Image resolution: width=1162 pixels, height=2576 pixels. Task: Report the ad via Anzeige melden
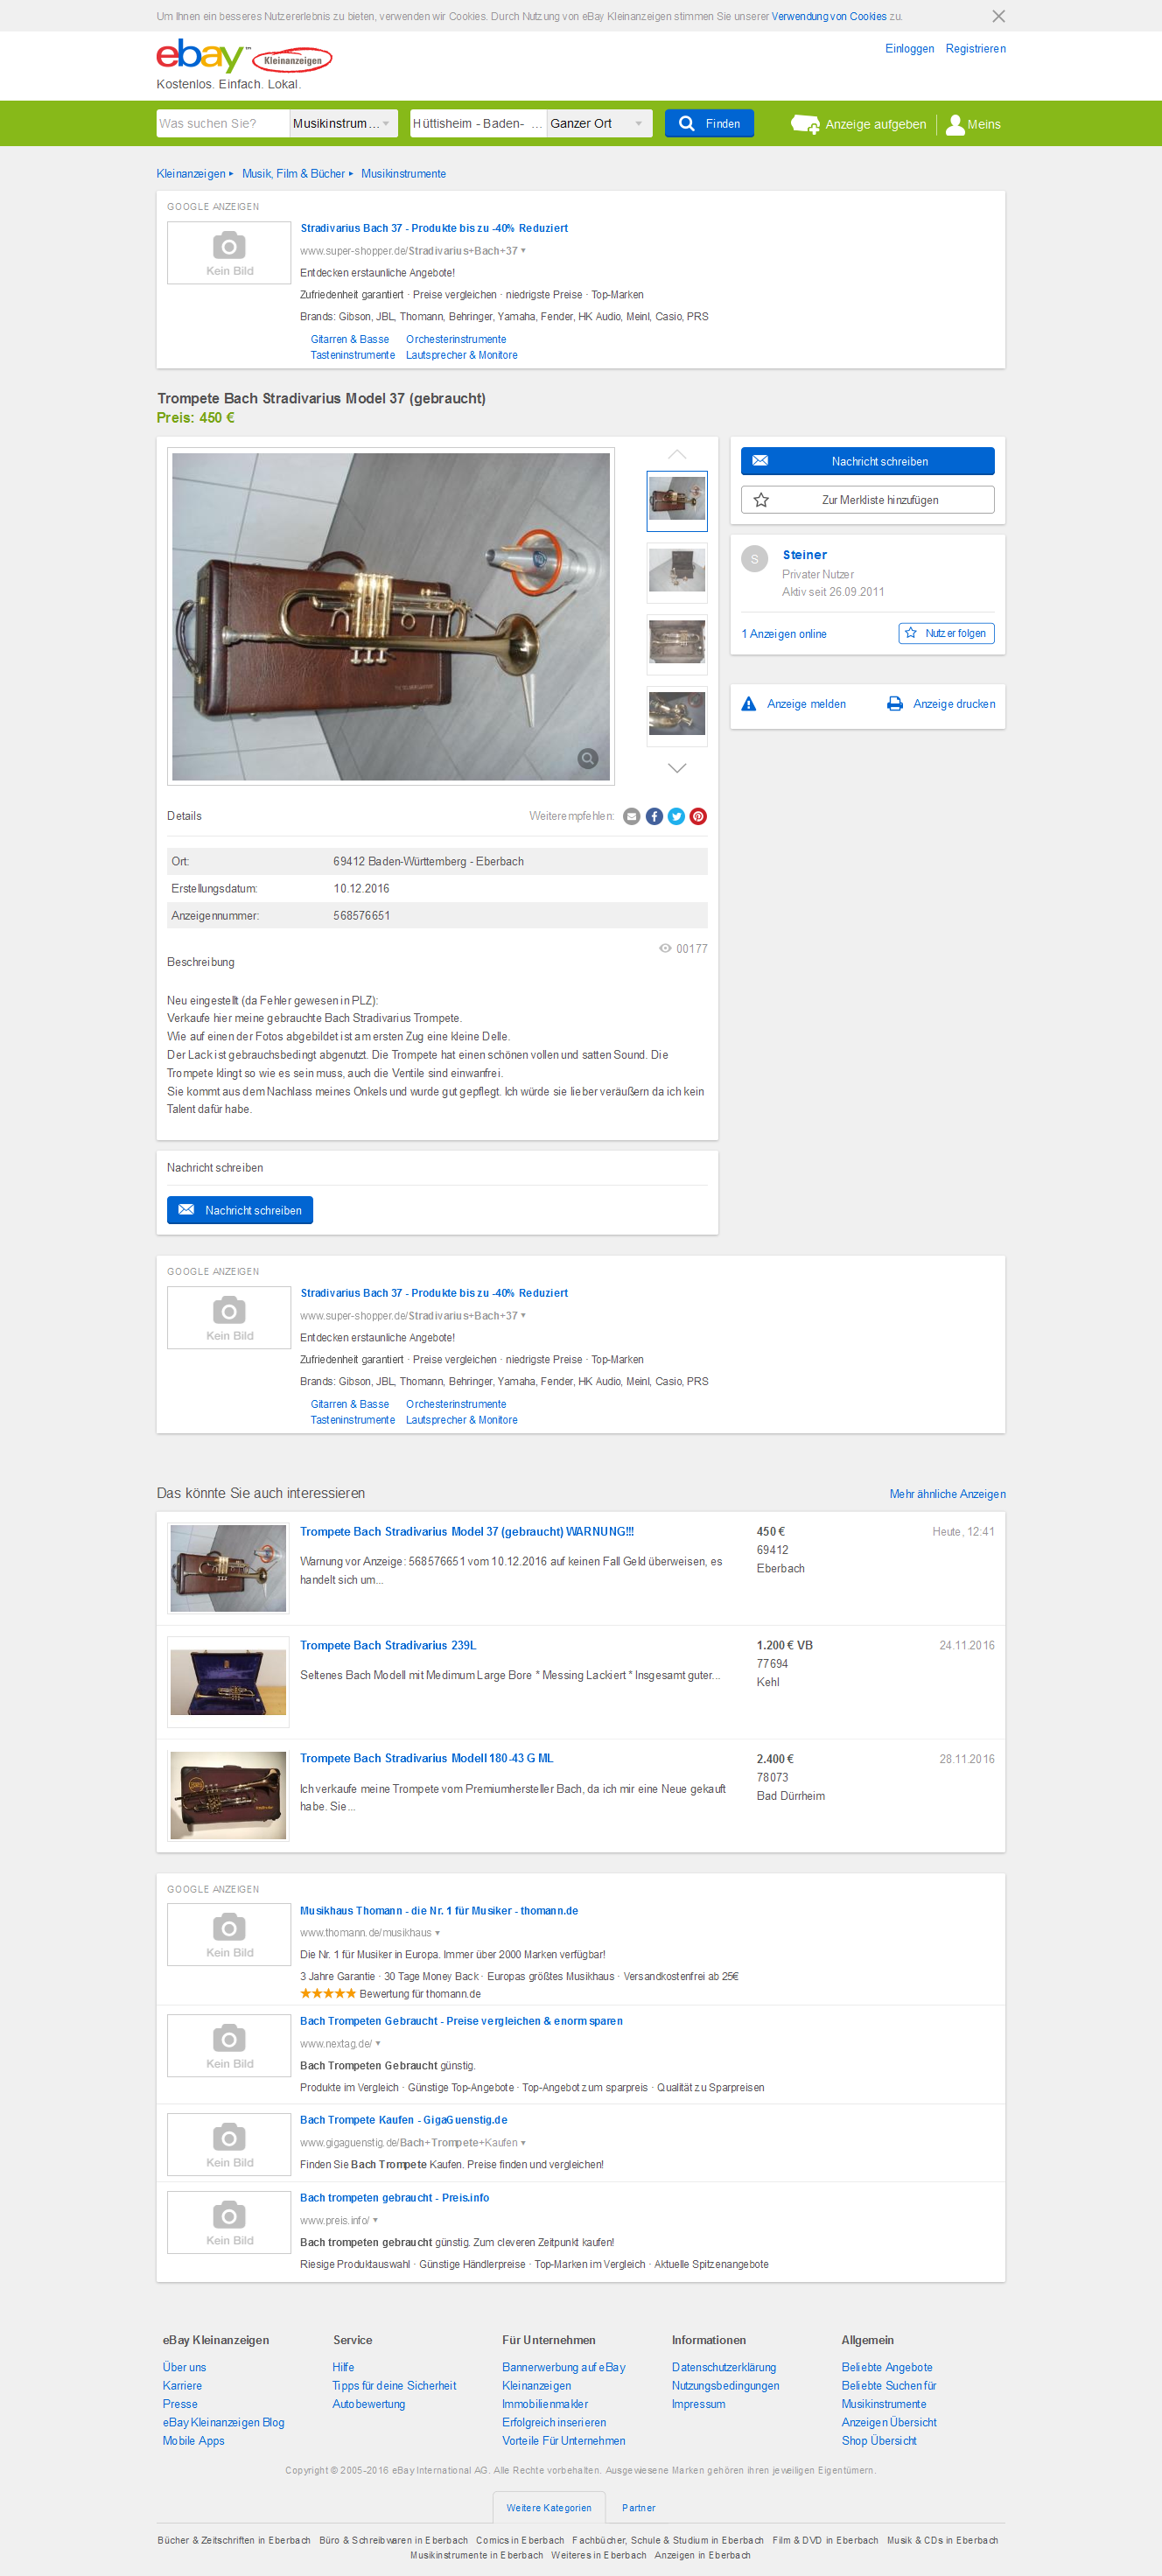tap(794, 704)
